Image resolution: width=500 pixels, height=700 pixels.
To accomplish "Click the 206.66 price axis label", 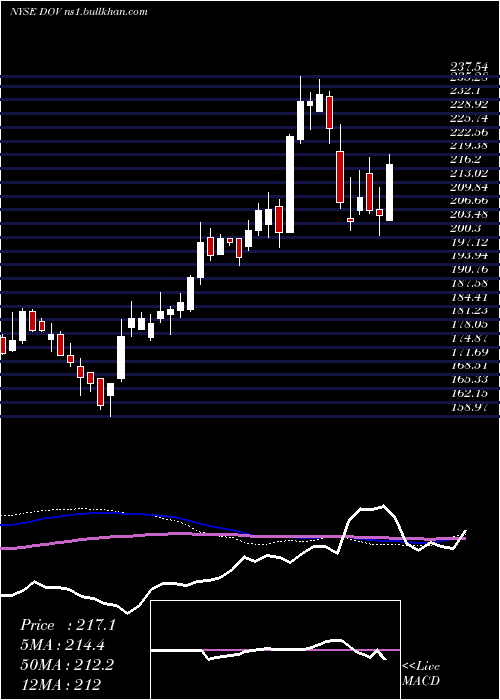I will 468,200.
